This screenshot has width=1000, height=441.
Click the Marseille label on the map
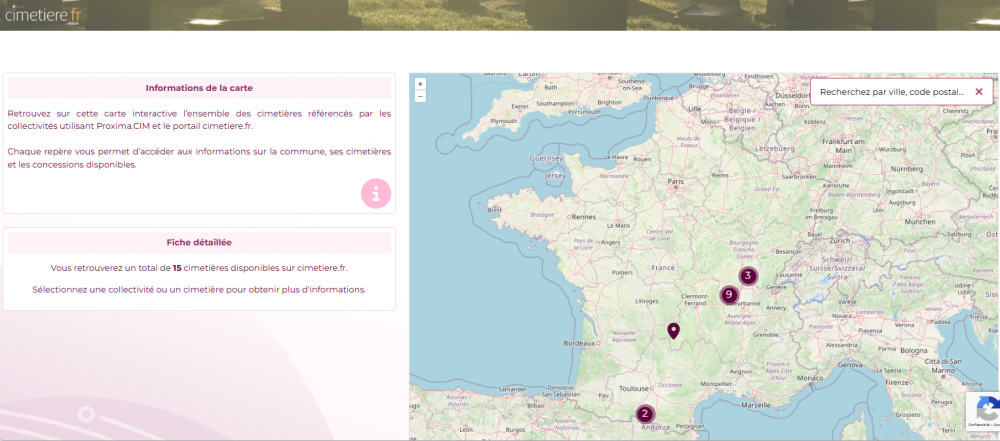(x=758, y=404)
